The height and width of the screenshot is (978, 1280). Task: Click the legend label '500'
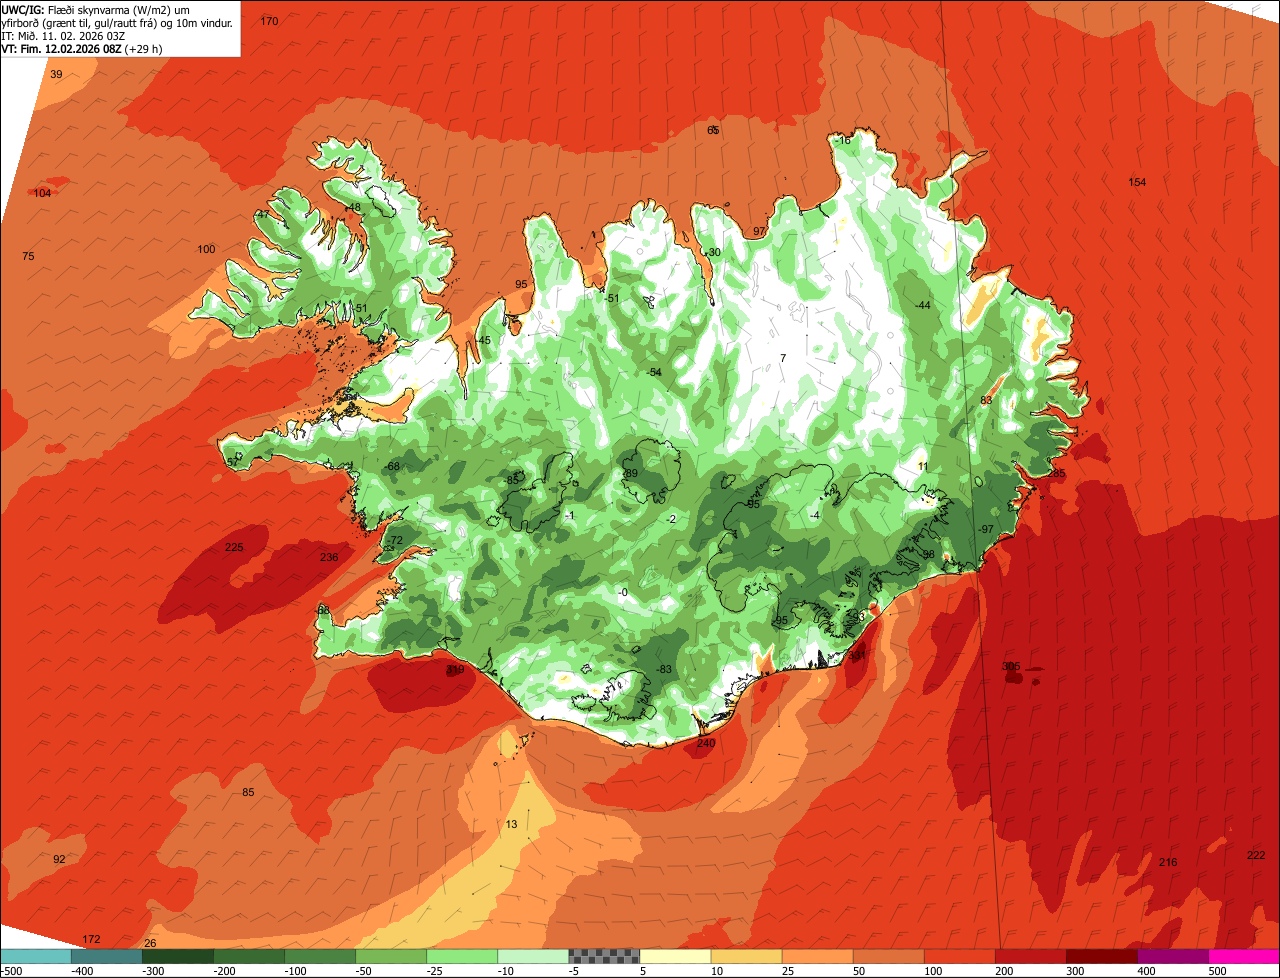pyautogui.click(x=1219, y=971)
